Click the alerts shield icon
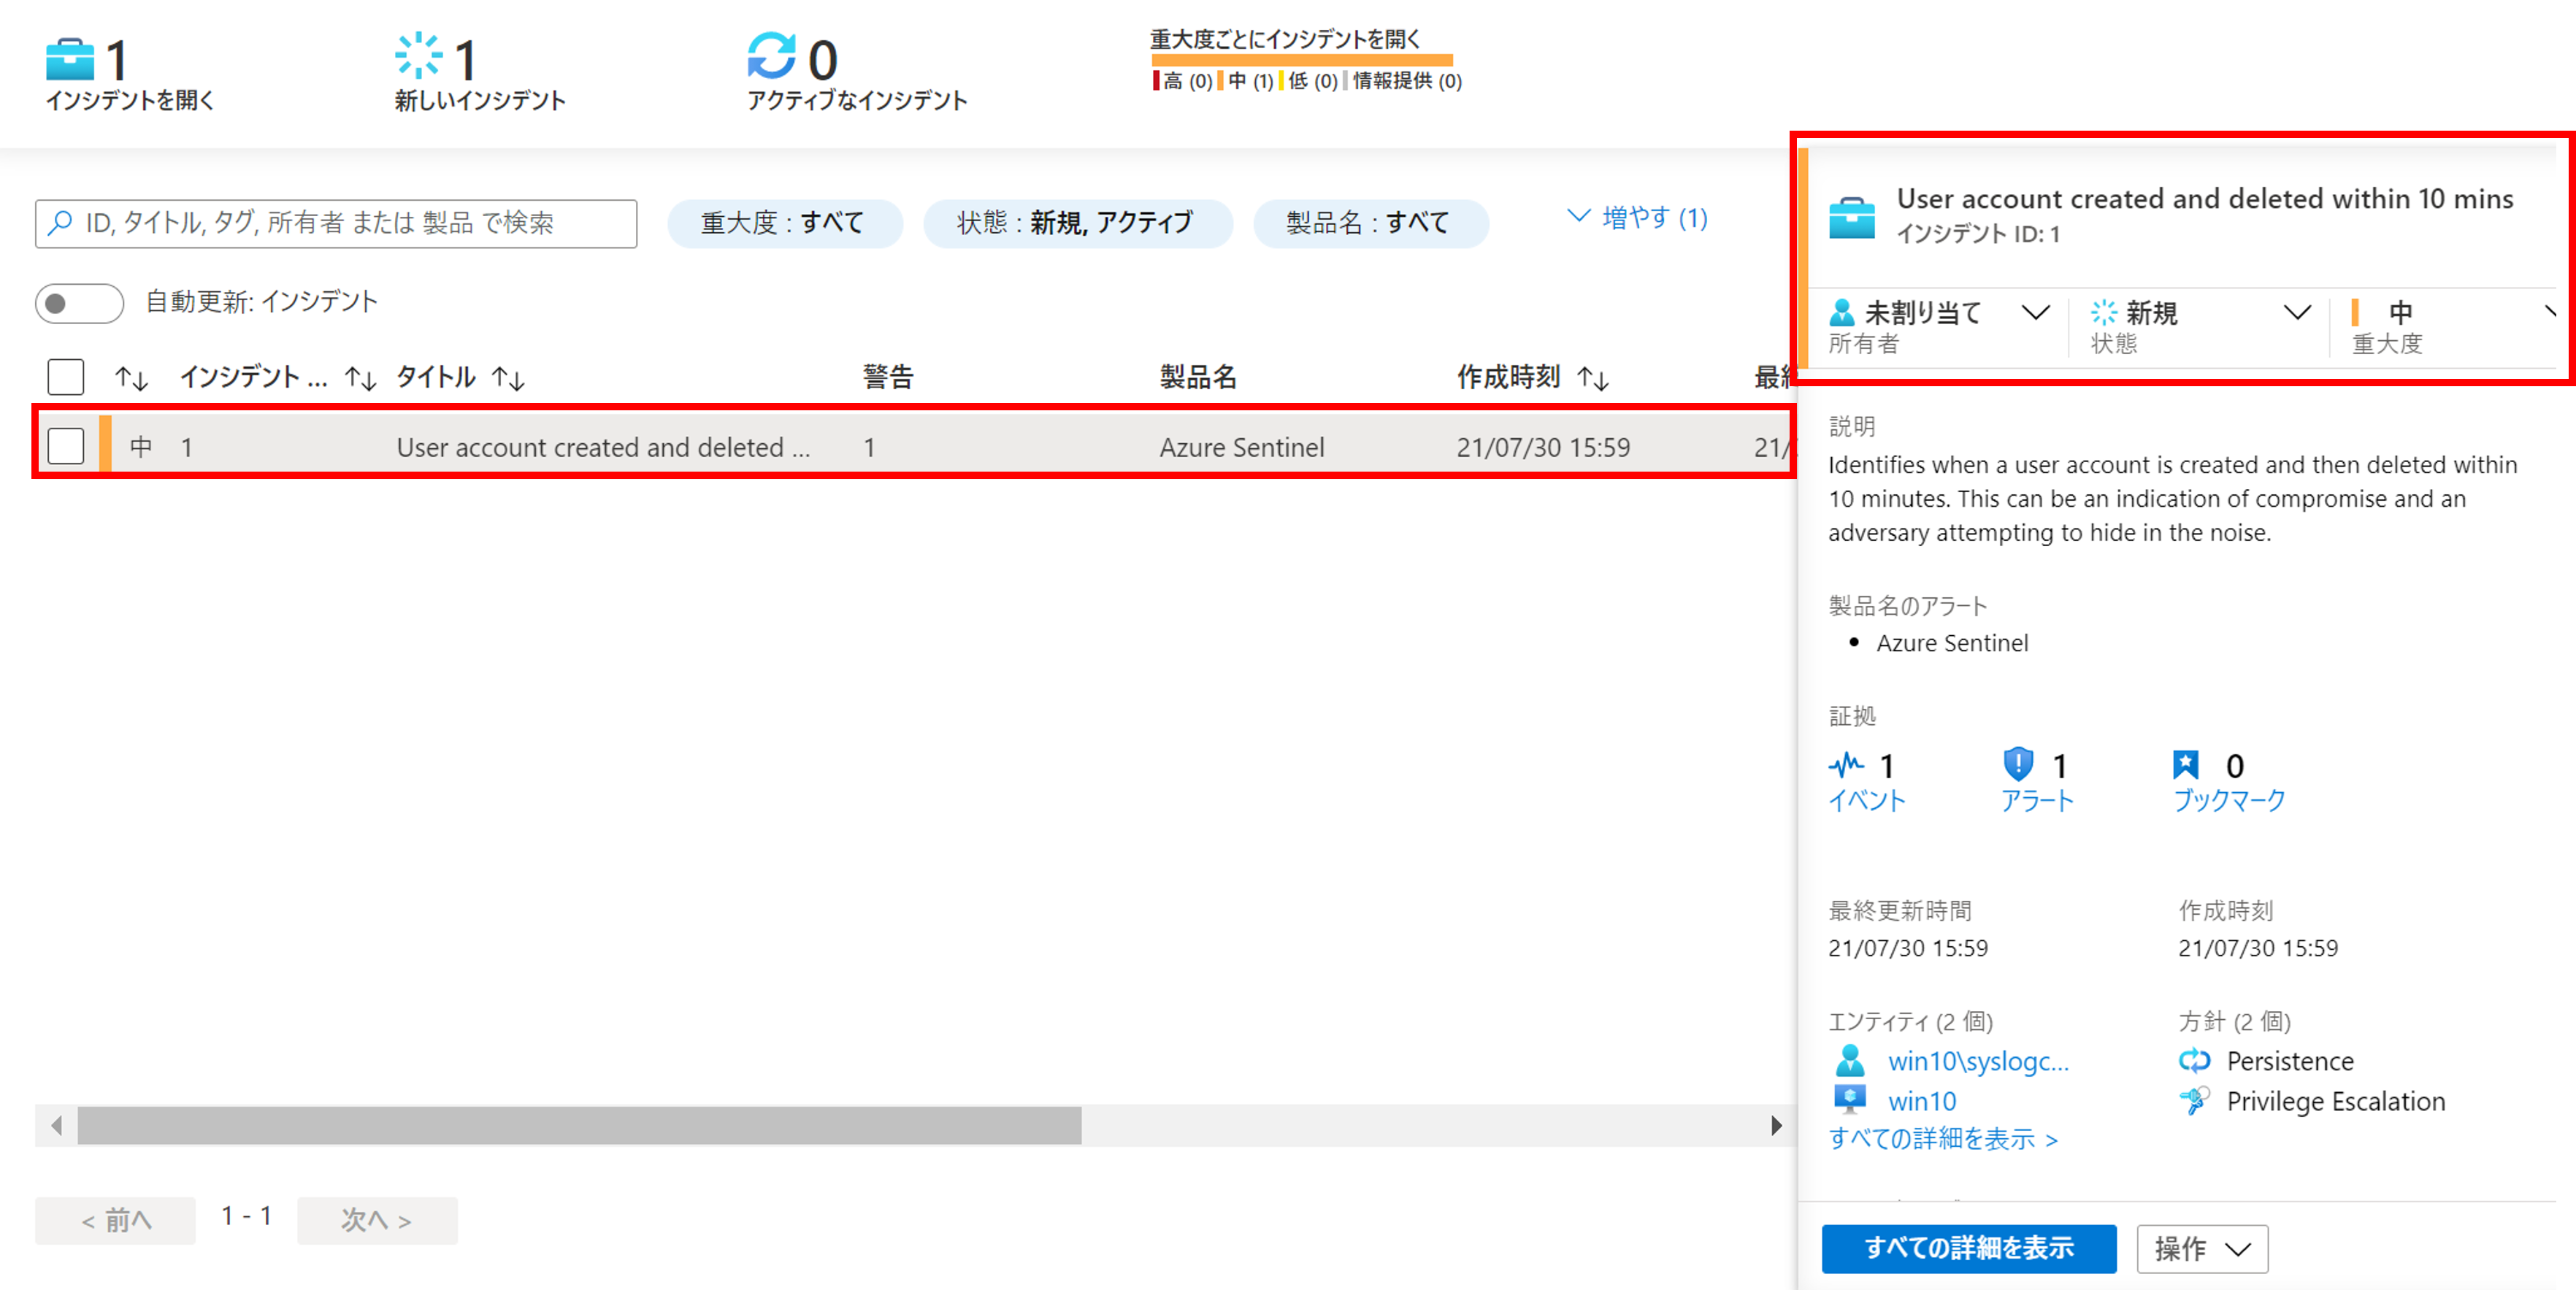Image resolution: width=2576 pixels, height=1290 pixels. pos(2018,765)
